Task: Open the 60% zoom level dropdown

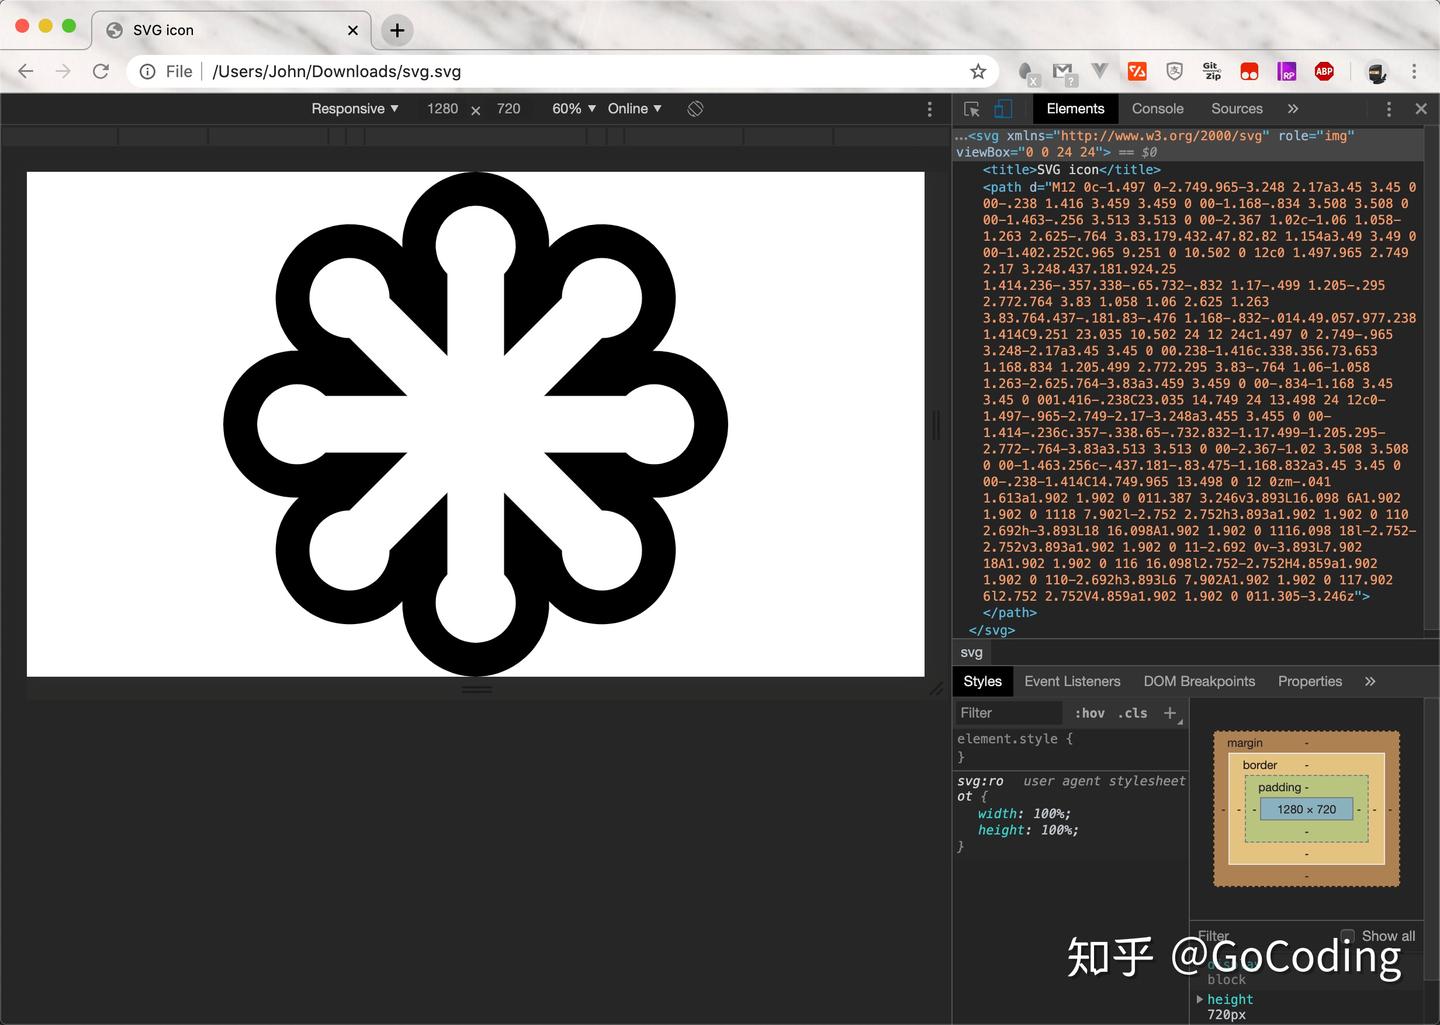Action: 570,108
